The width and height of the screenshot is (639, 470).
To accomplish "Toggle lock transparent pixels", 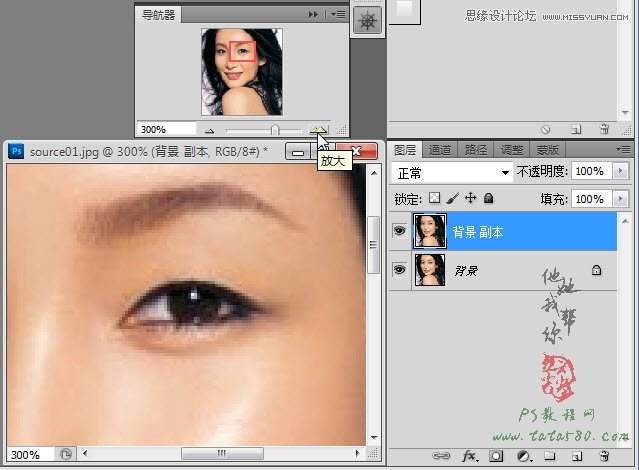I will point(434,198).
